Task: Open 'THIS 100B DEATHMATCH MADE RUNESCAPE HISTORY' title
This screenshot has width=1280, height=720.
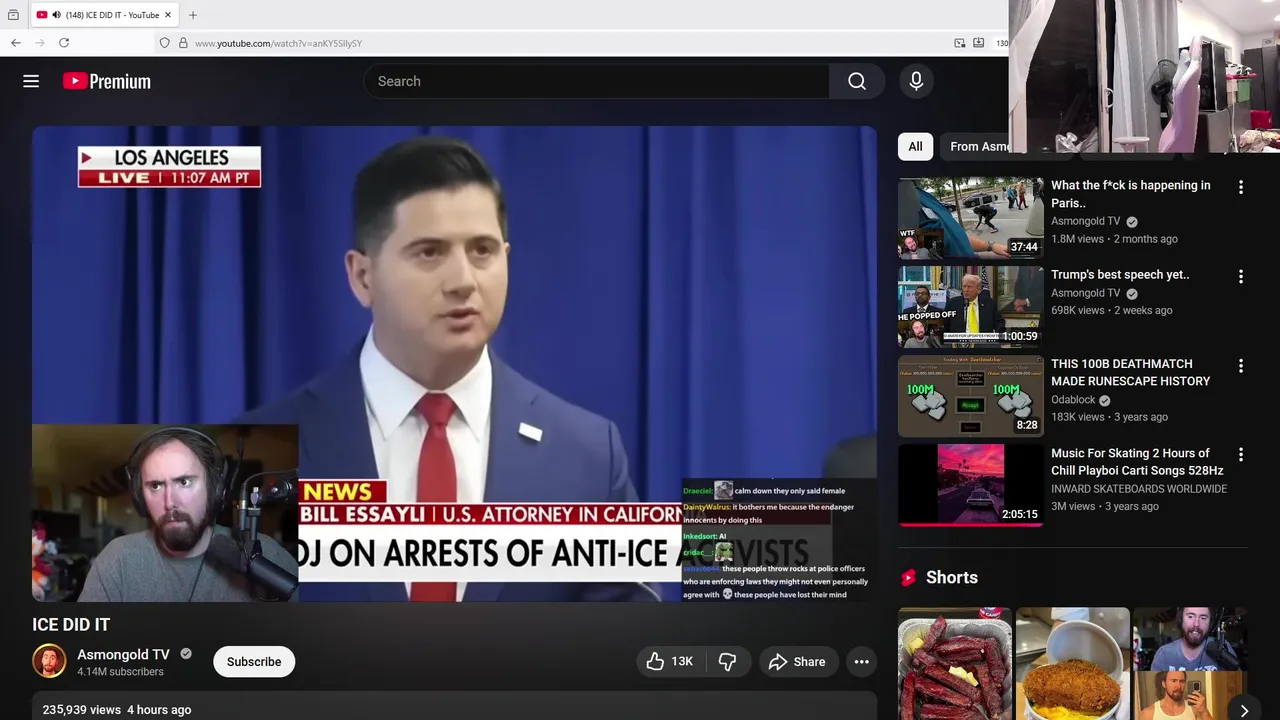Action: click(1131, 372)
